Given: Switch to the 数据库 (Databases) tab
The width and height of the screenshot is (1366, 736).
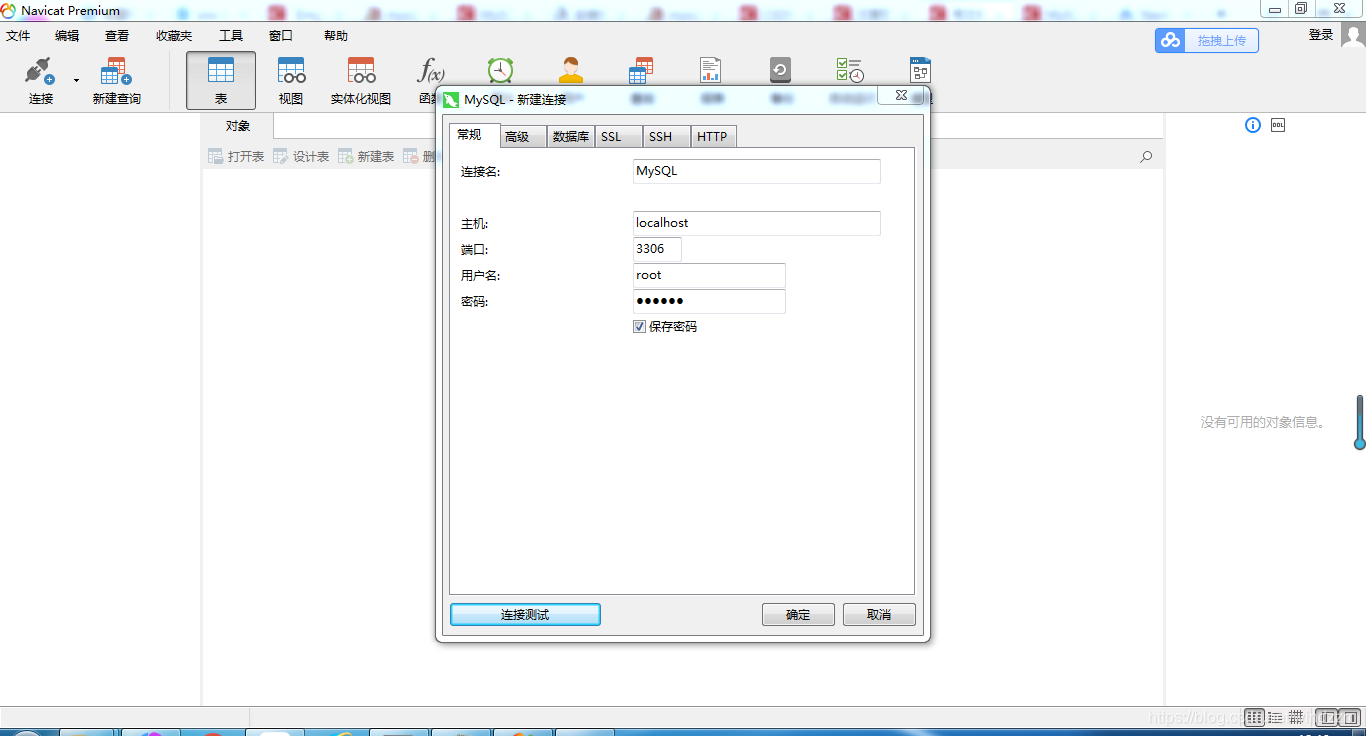Looking at the screenshot, I should click(571, 137).
